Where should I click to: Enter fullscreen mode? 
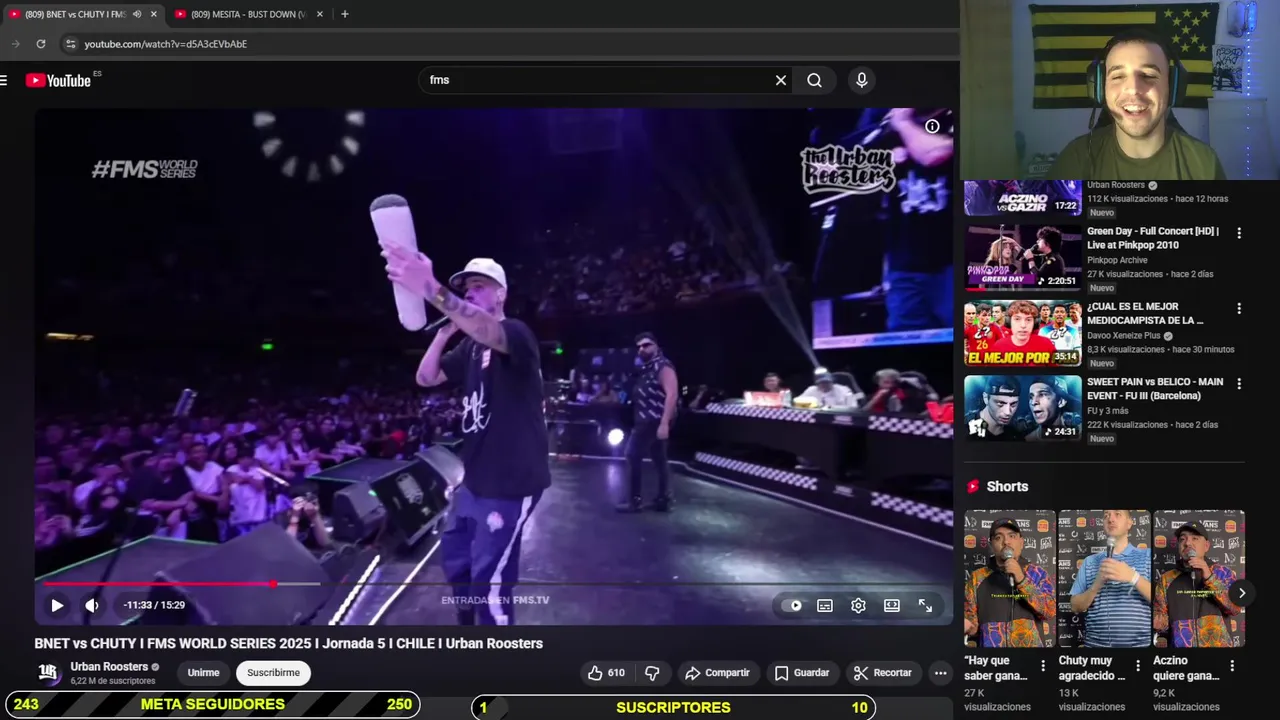click(925, 605)
